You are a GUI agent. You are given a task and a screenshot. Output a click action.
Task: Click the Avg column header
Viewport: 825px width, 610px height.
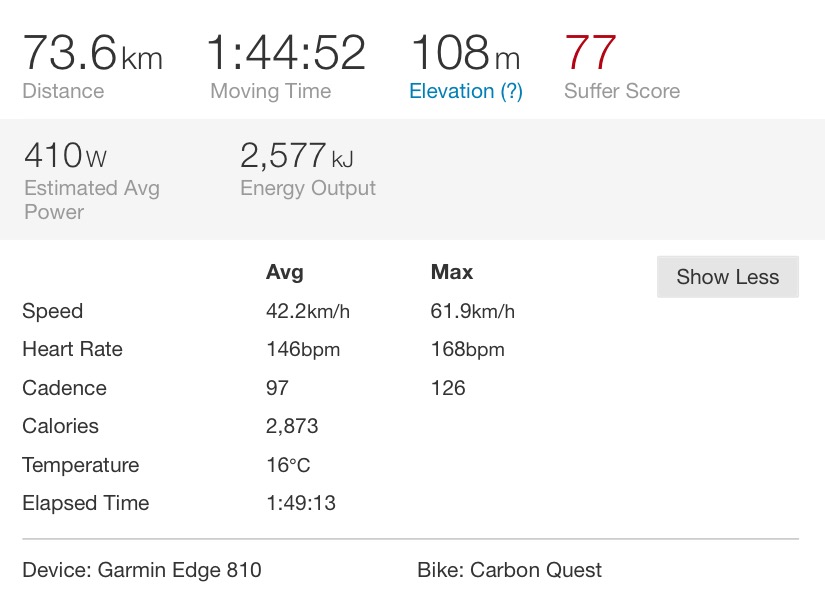coord(285,272)
